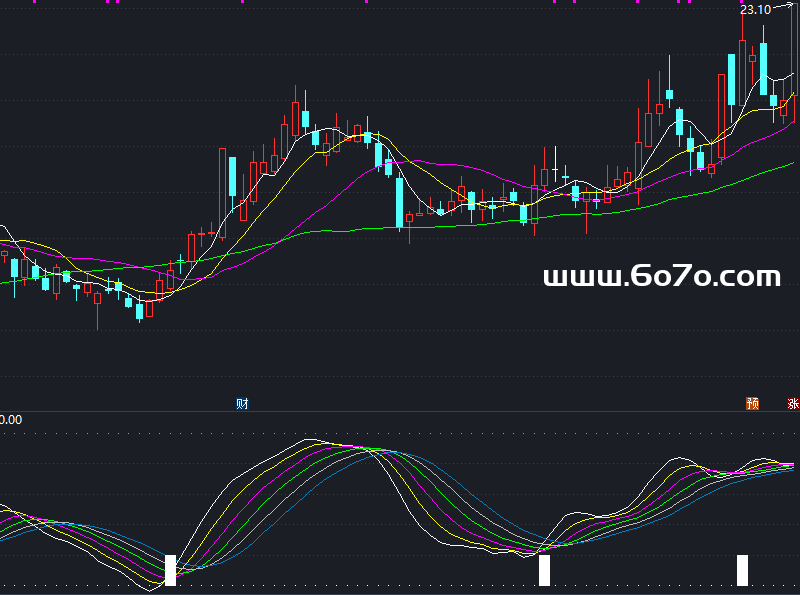Select the tall hollow red breakout candlestick at left rally
Image resolution: width=800 pixels, height=595 pixels.
pos(221,192)
